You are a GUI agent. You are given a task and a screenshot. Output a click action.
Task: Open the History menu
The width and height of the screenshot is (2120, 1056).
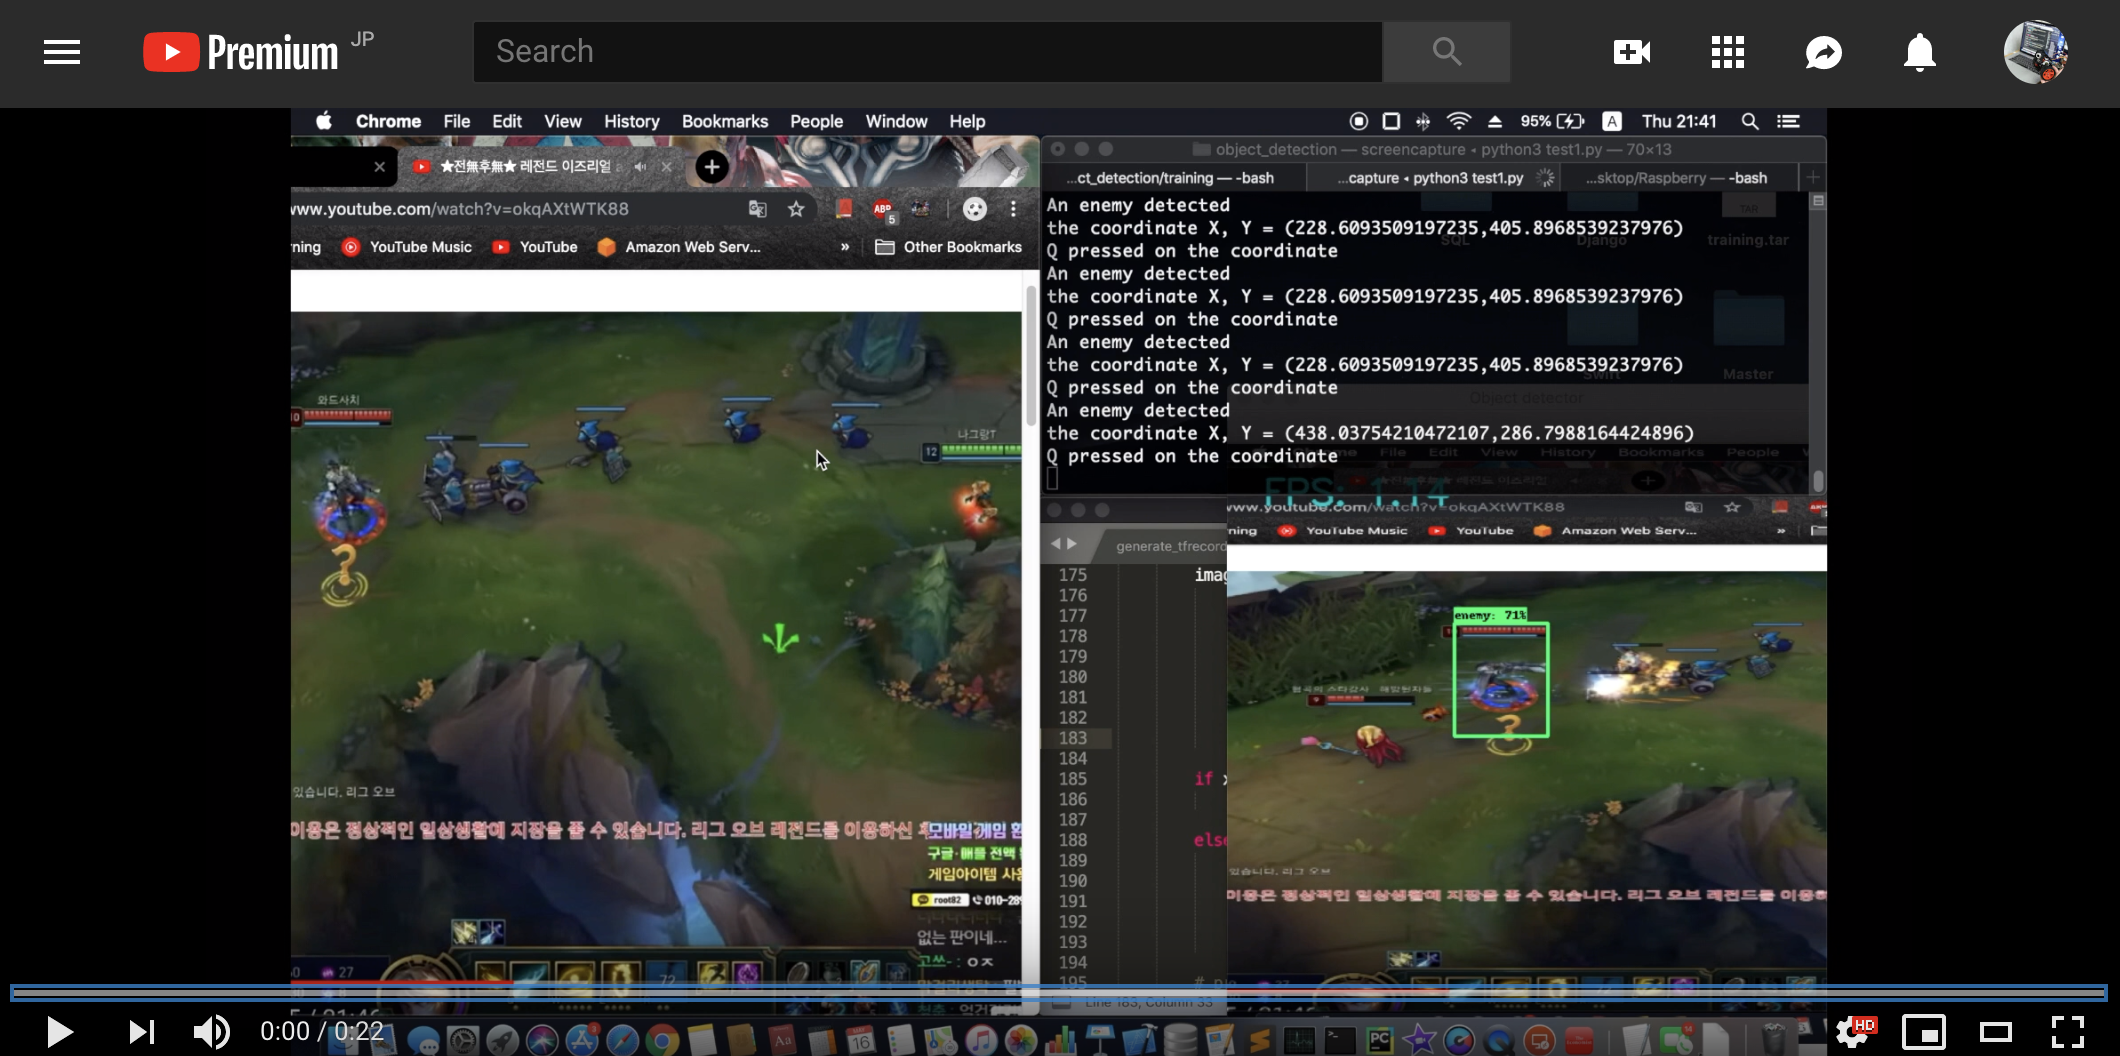(632, 121)
